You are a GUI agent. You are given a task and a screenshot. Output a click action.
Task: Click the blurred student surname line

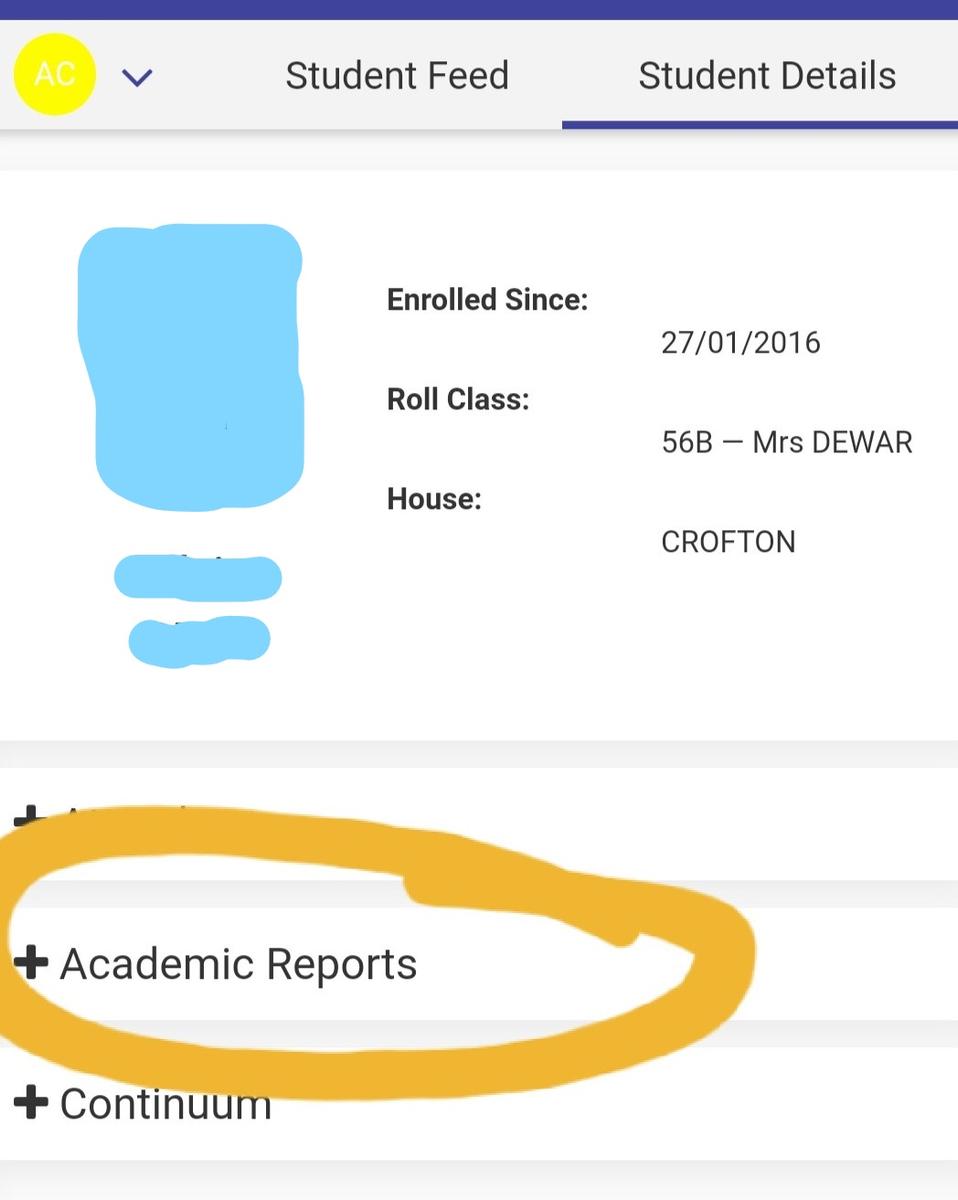point(200,641)
